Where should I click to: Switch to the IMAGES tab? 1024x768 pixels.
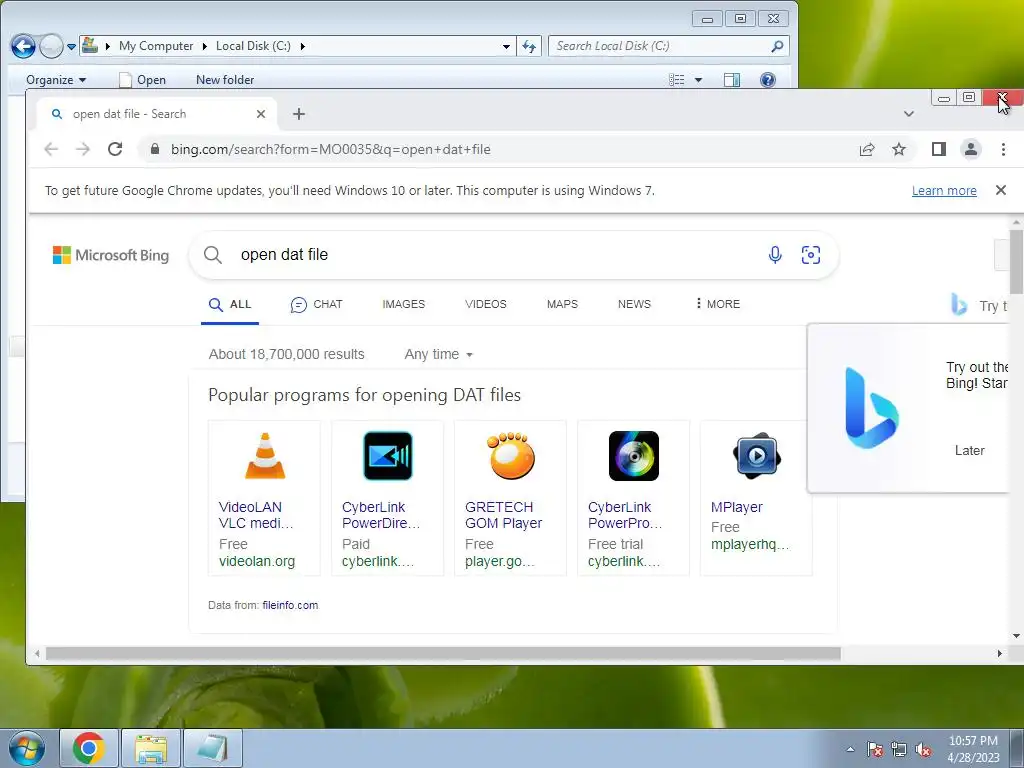click(x=404, y=304)
